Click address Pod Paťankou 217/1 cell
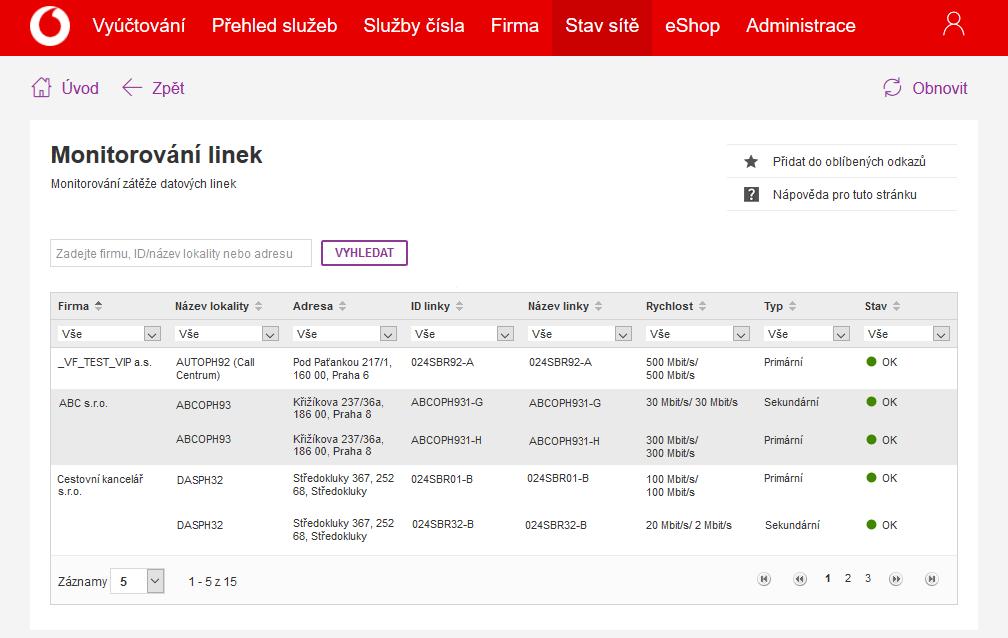Viewport: 1008px width, 638px height. [x=342, y=369]
